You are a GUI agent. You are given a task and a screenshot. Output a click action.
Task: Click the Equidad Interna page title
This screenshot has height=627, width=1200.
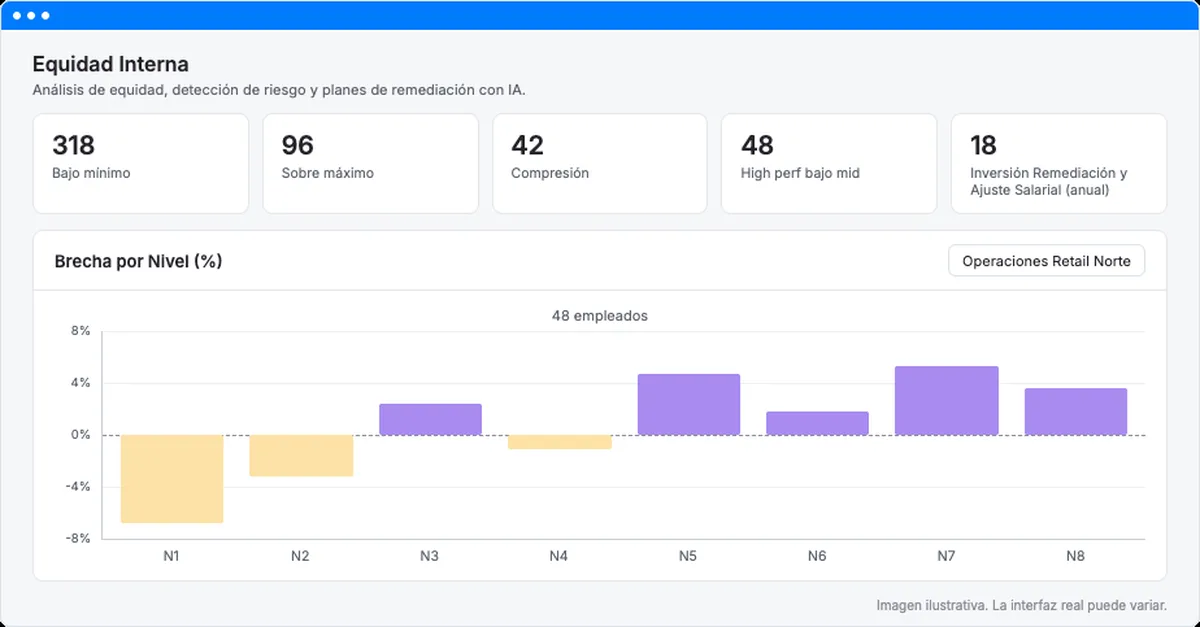(x=111, y=64)
